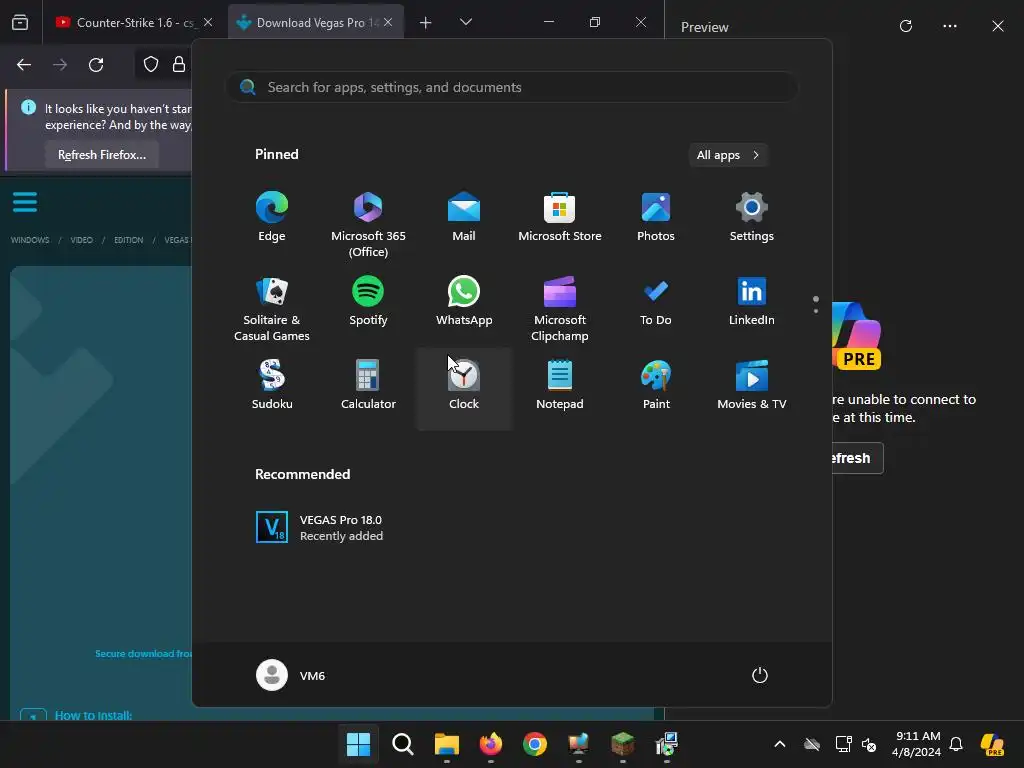The height and width of the screenshot is (768, 1024).
Task: Open the notification bell in taskbar
Action: click(x=956, y=744)
